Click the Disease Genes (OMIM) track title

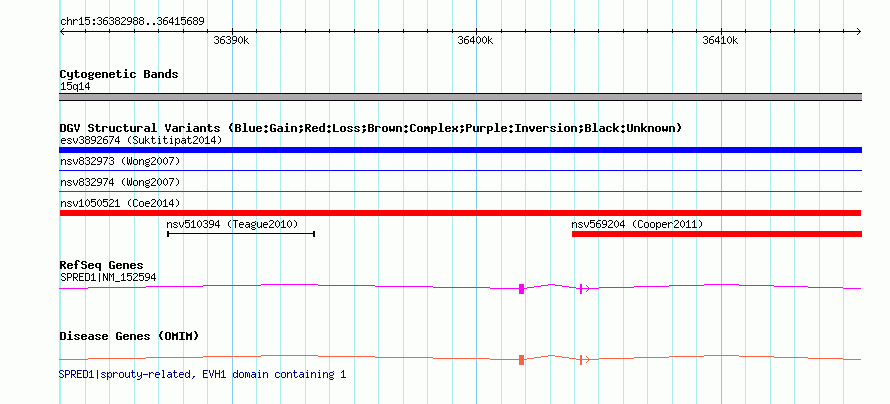129,336
